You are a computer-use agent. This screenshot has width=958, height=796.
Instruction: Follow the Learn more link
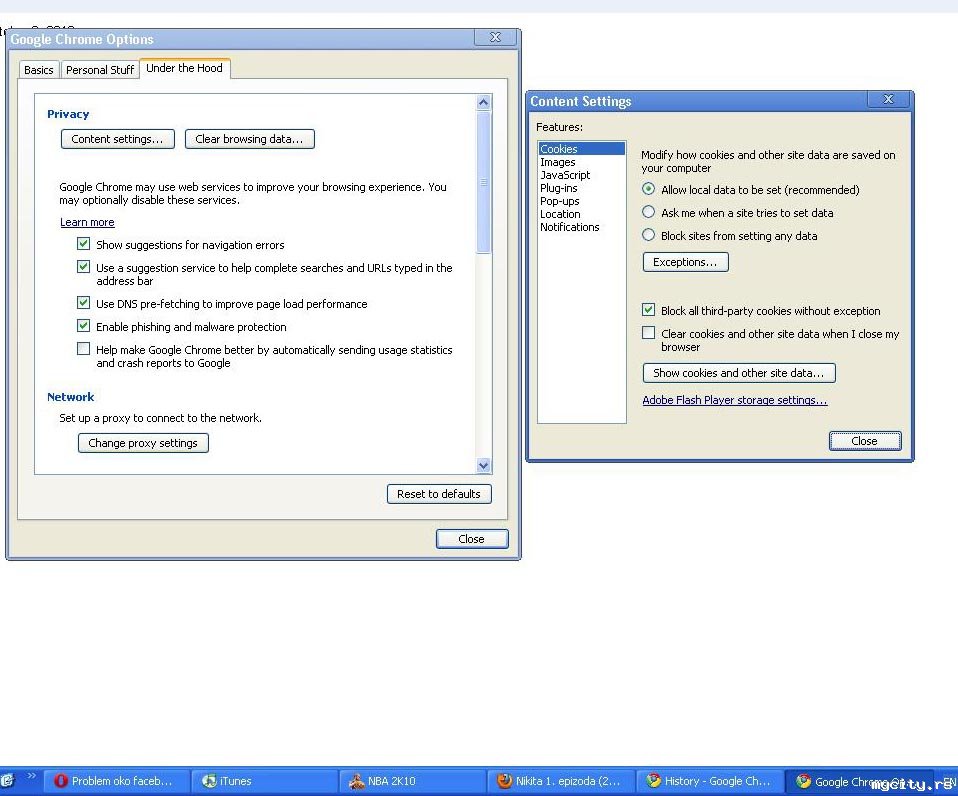[87, 222]
